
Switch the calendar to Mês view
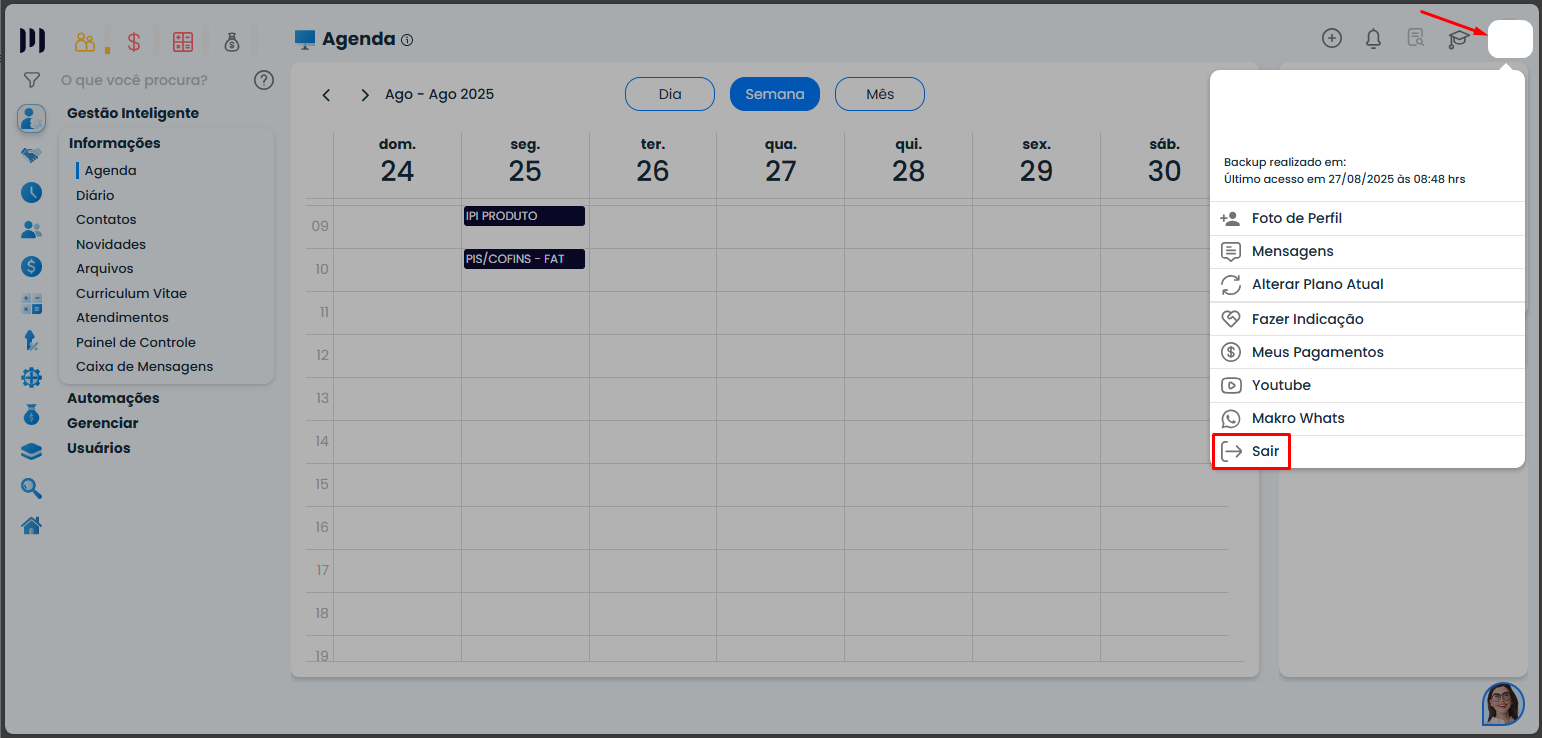[880, 94]
